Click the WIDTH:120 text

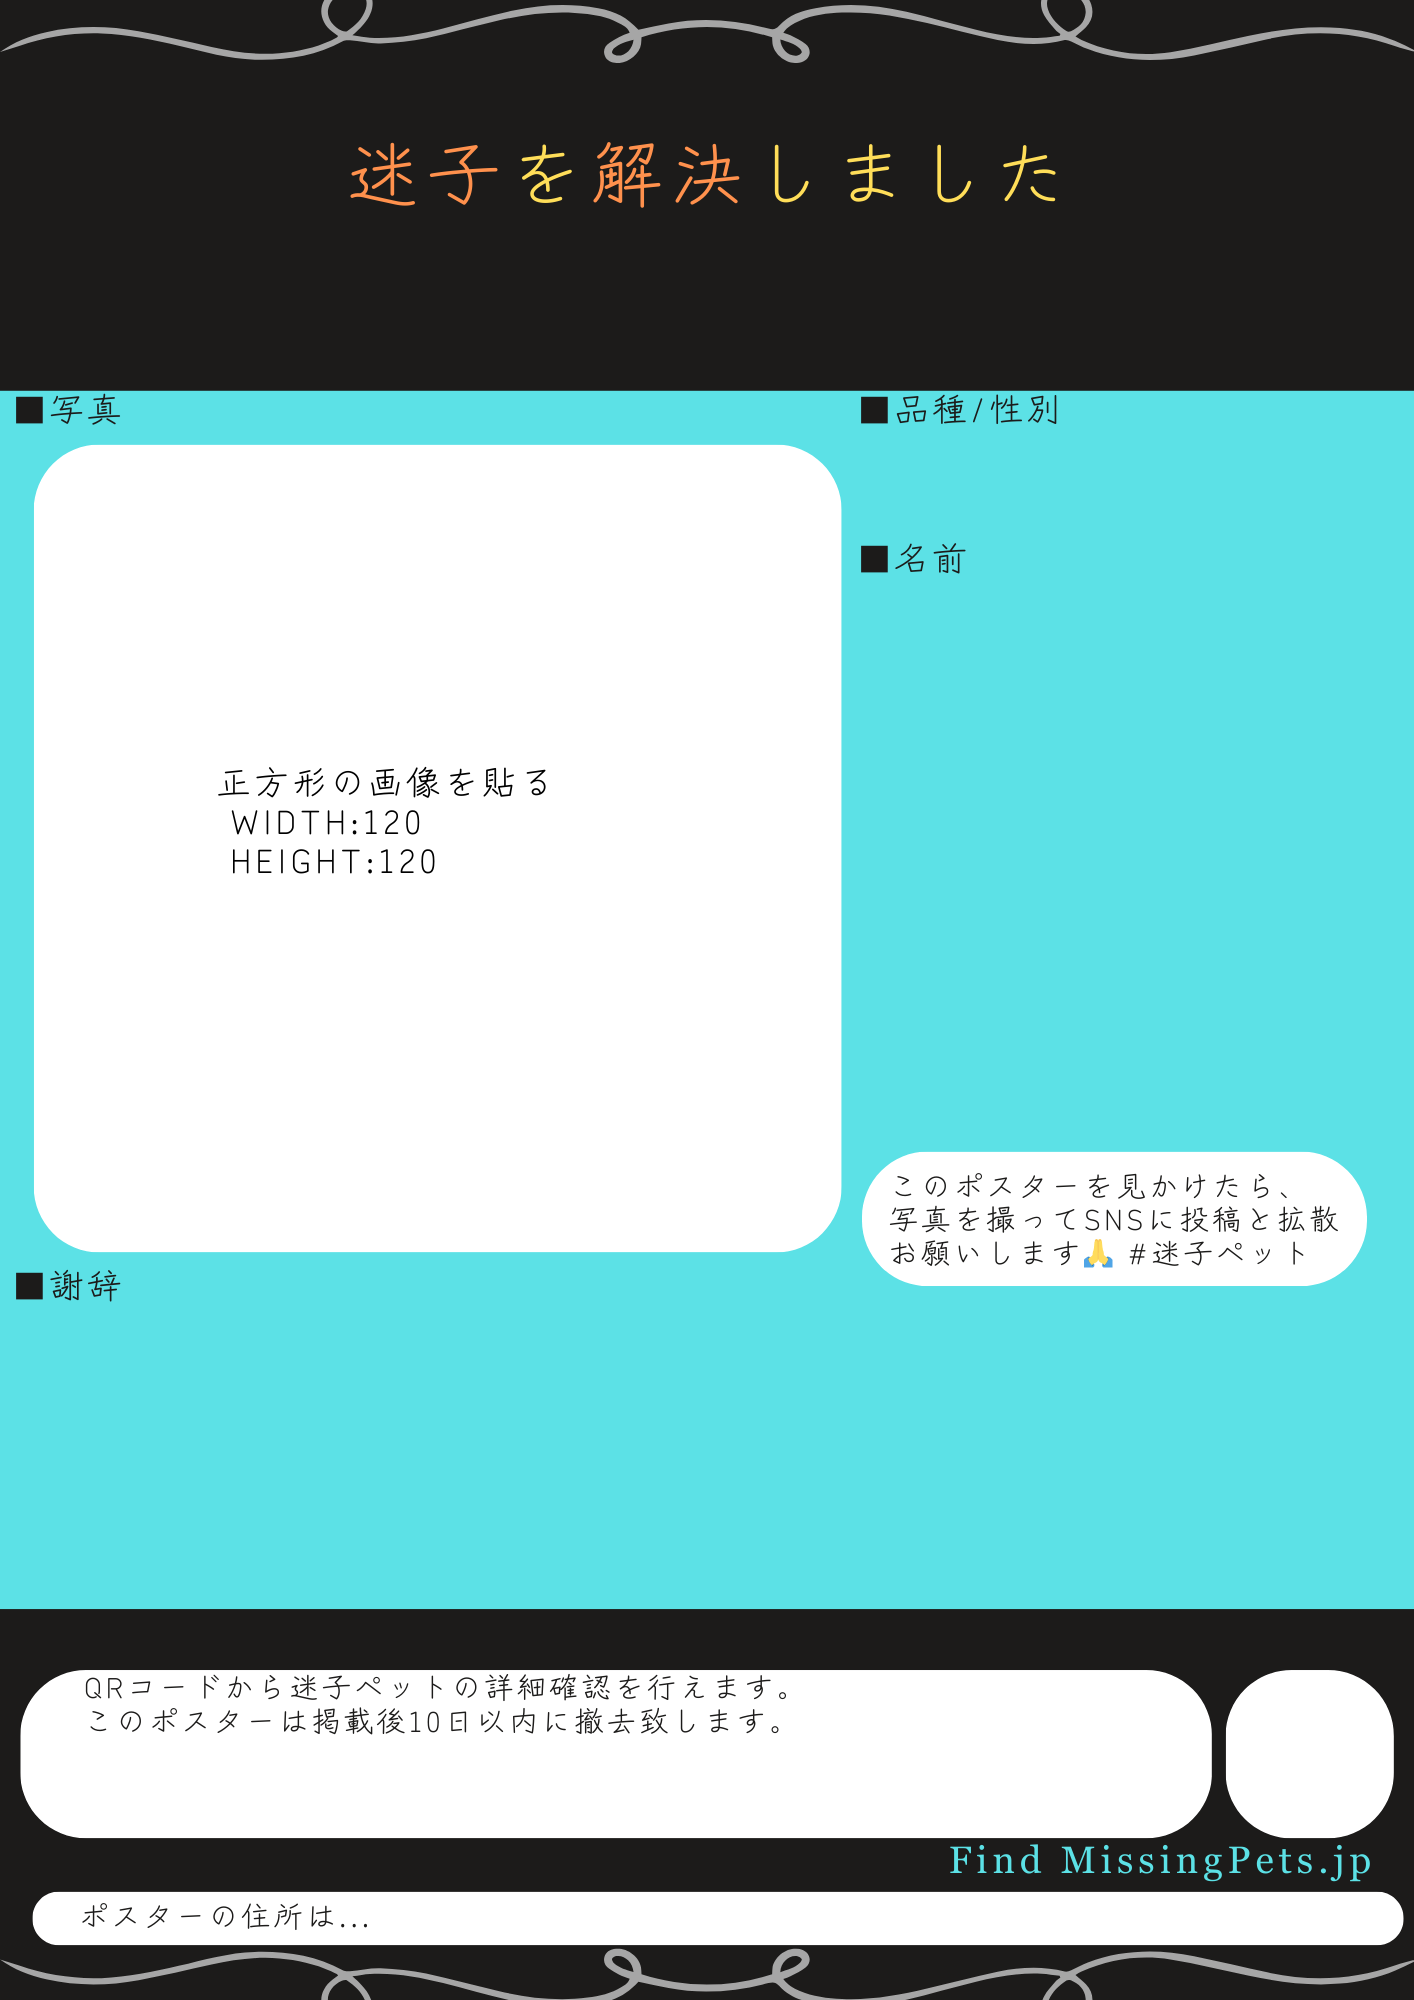click(x=326, y=823)
